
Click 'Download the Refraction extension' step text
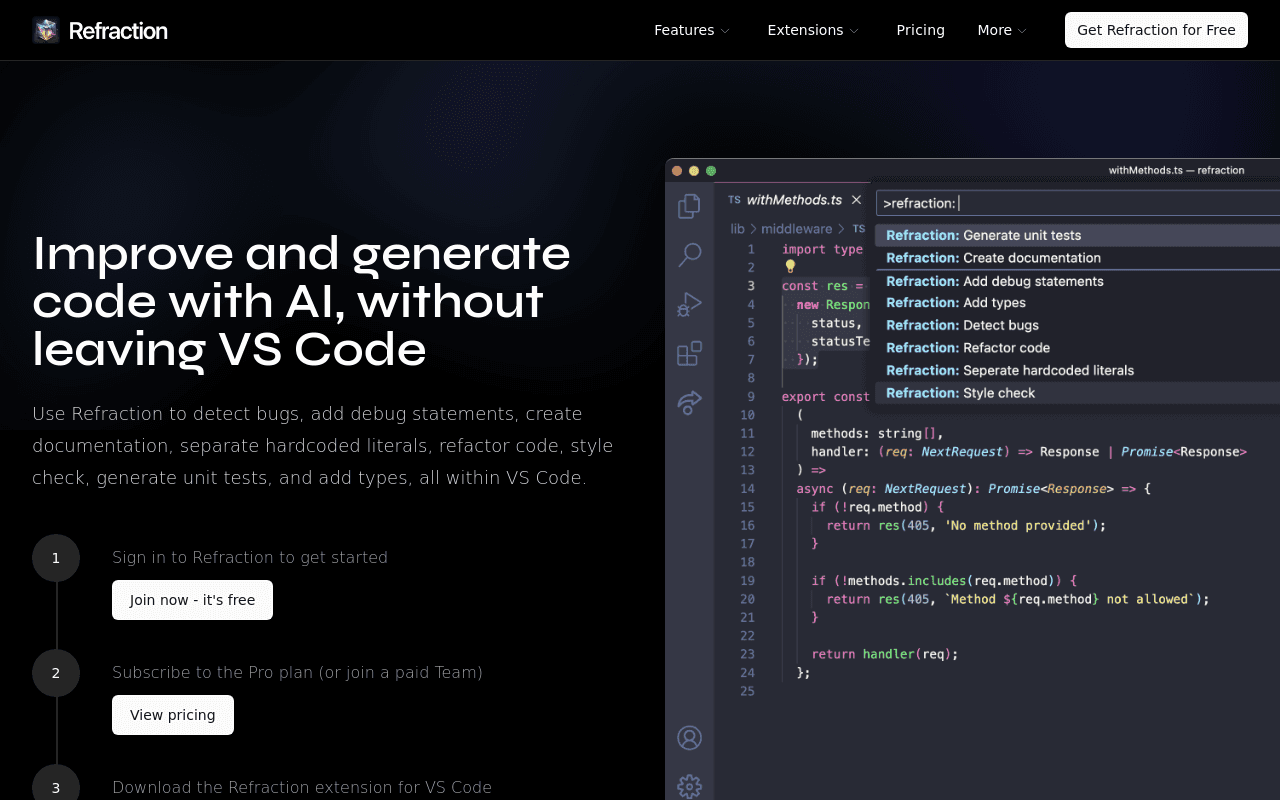point(302,787)
